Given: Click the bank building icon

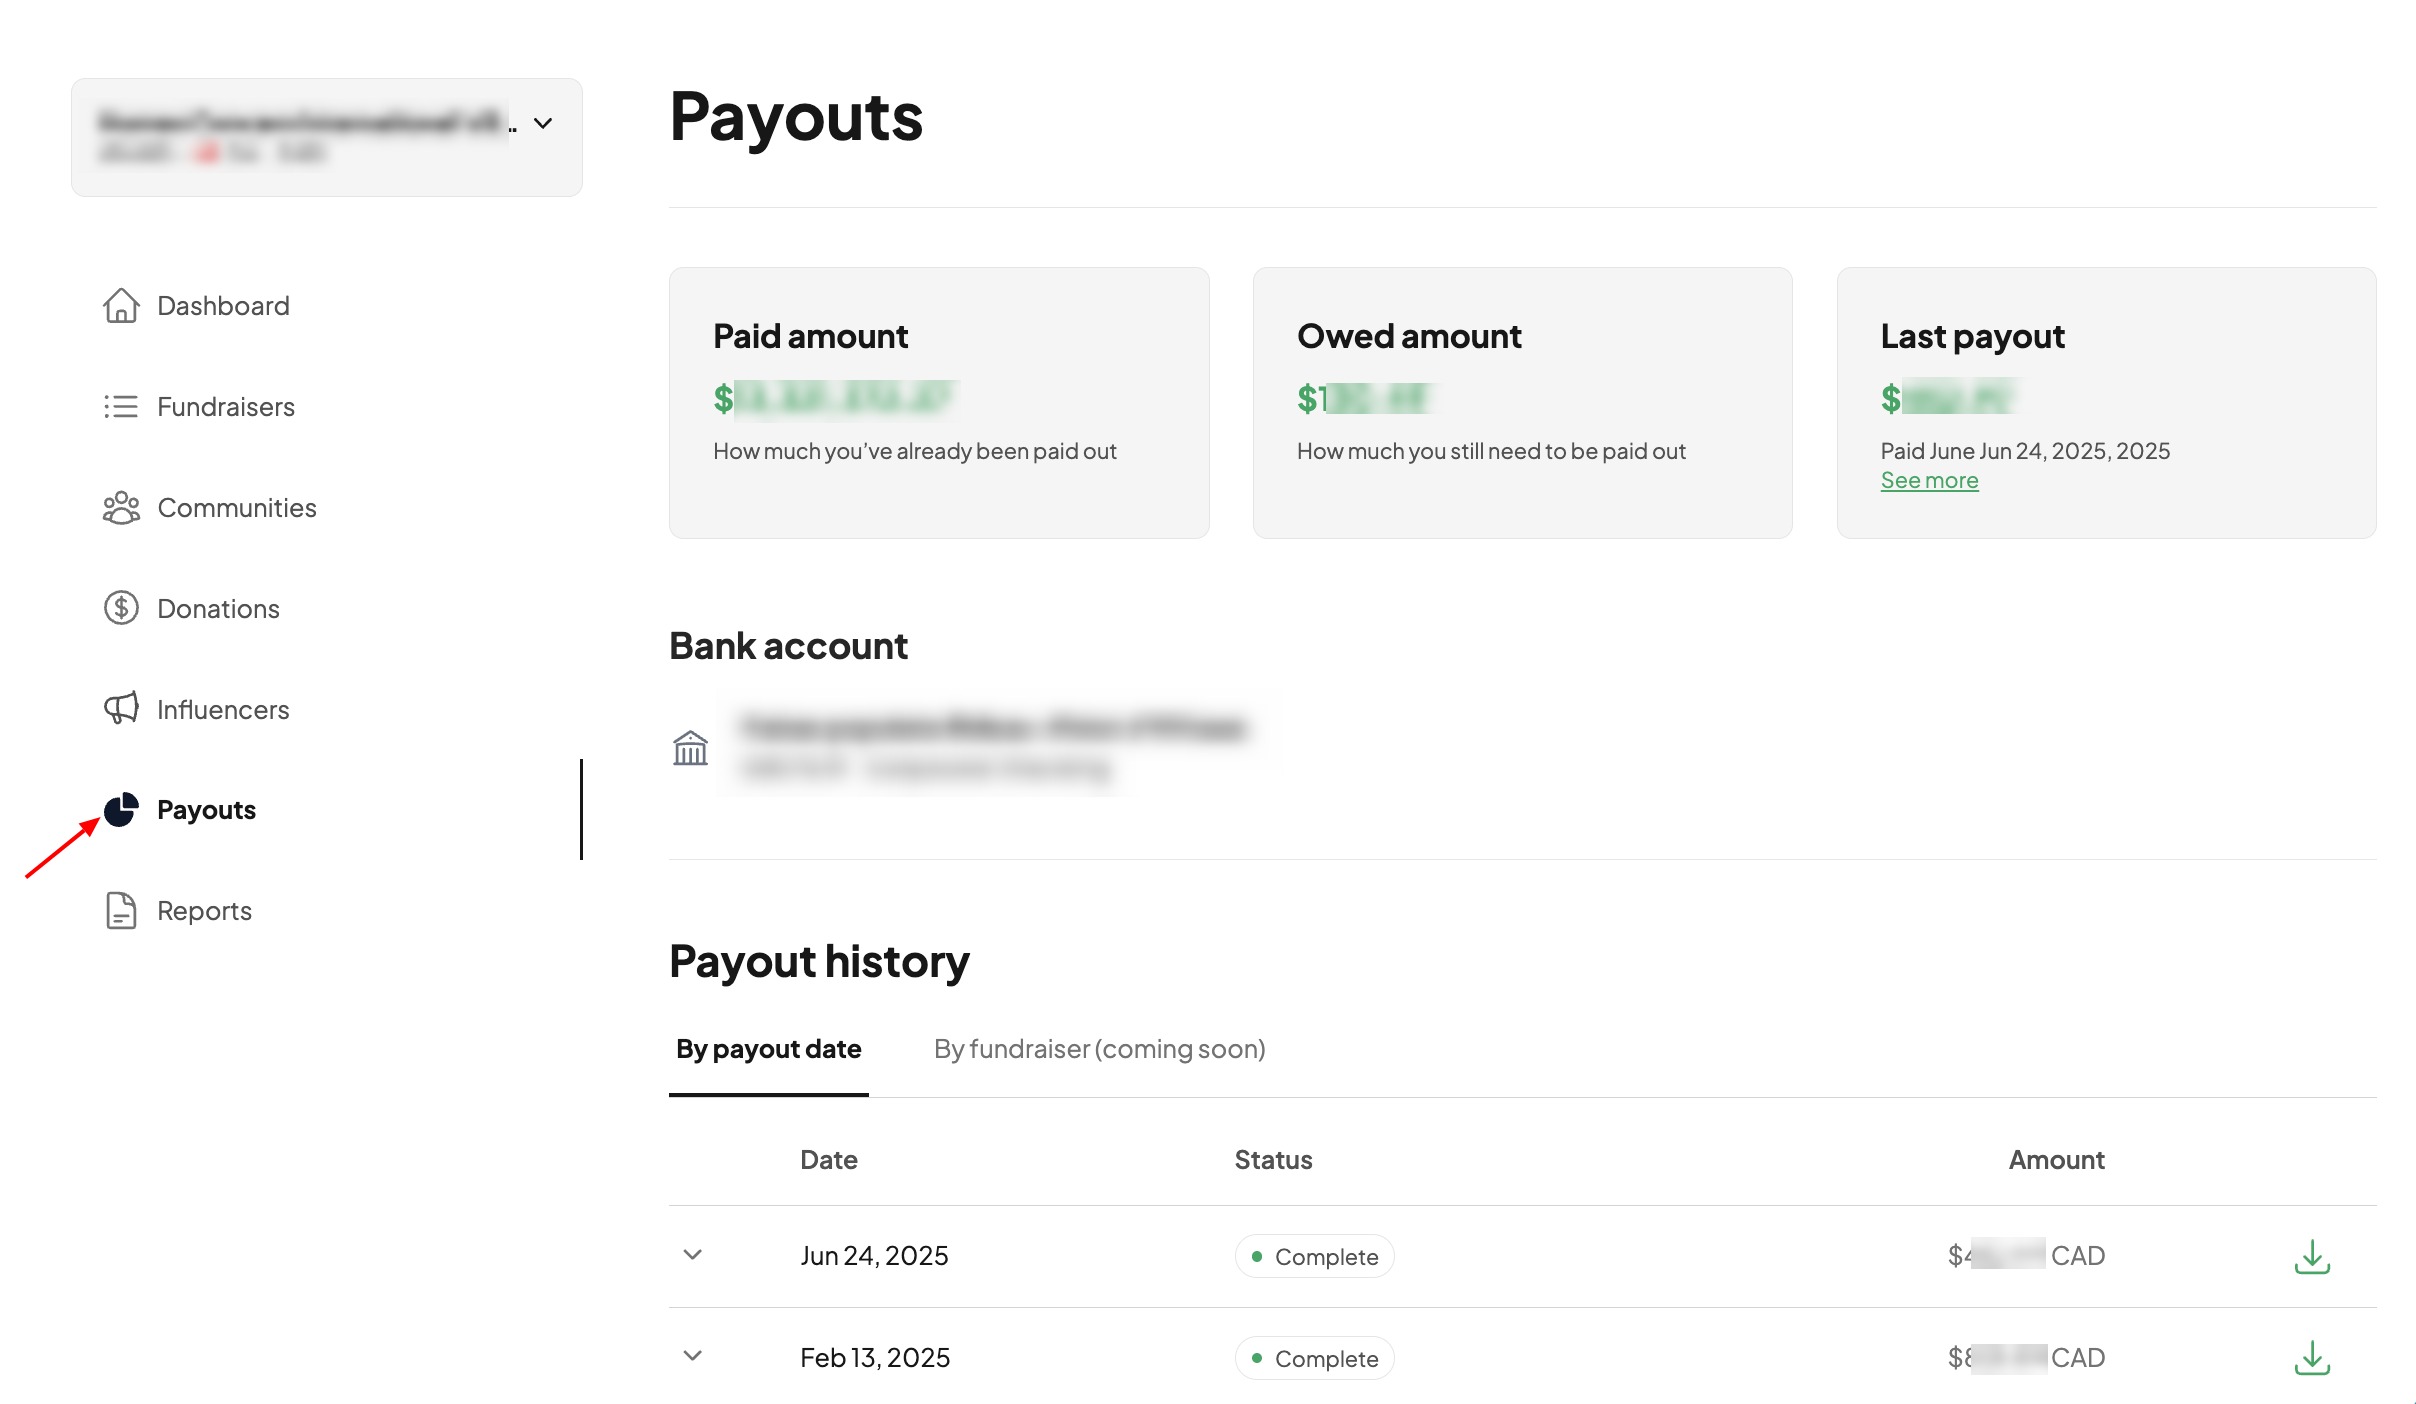Looking at the screenshot, I should coord(690,748).
